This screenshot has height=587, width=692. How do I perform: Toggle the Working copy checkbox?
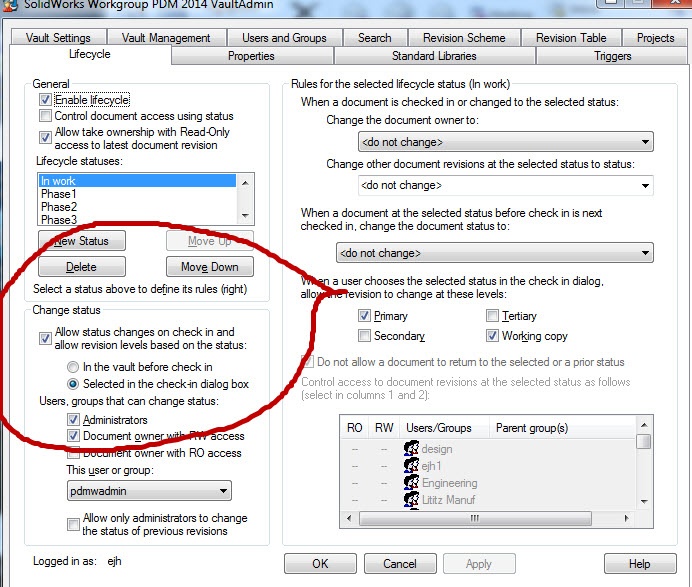492,335
